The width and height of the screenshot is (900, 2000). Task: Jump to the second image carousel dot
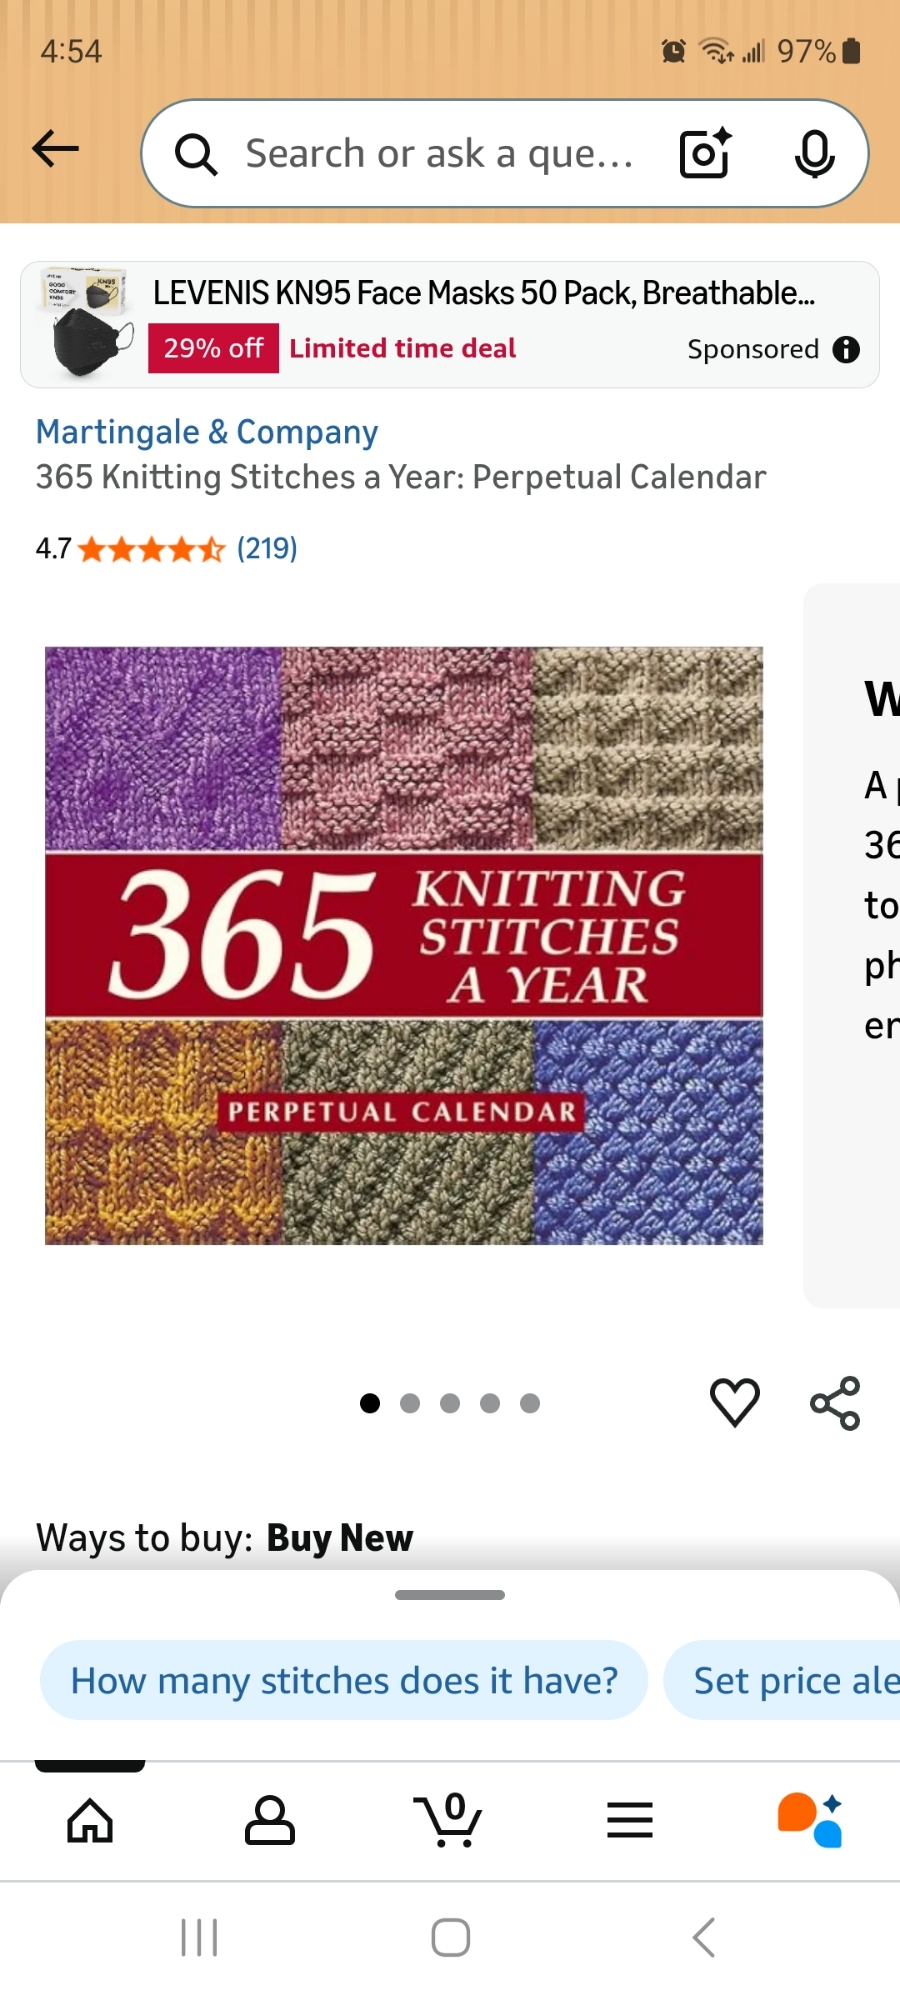(410, 1403)
